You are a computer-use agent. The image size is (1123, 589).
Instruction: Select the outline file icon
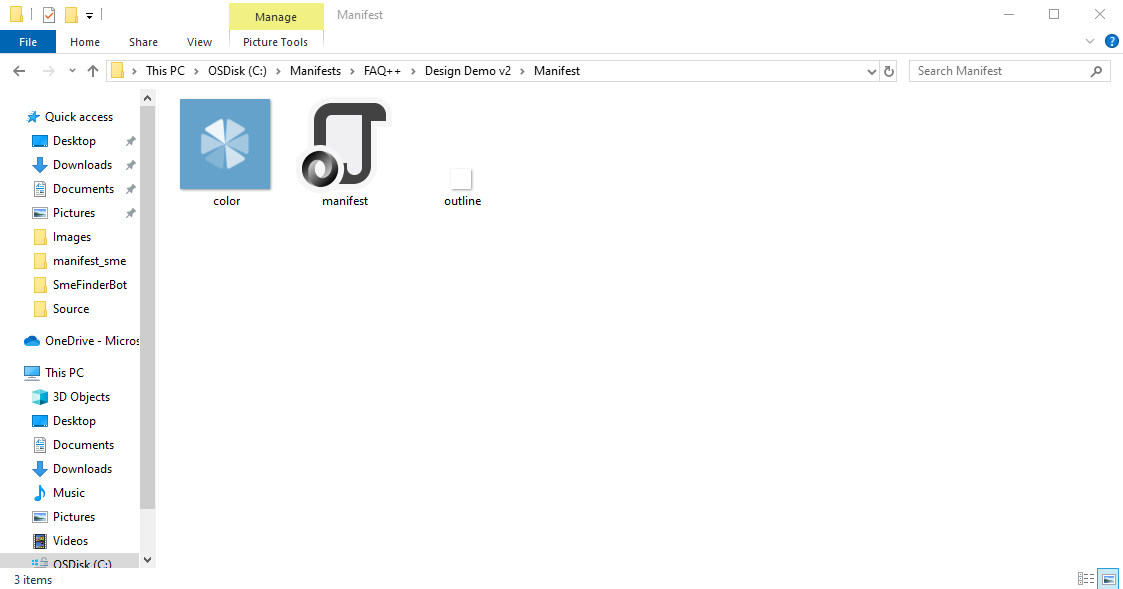461,178
